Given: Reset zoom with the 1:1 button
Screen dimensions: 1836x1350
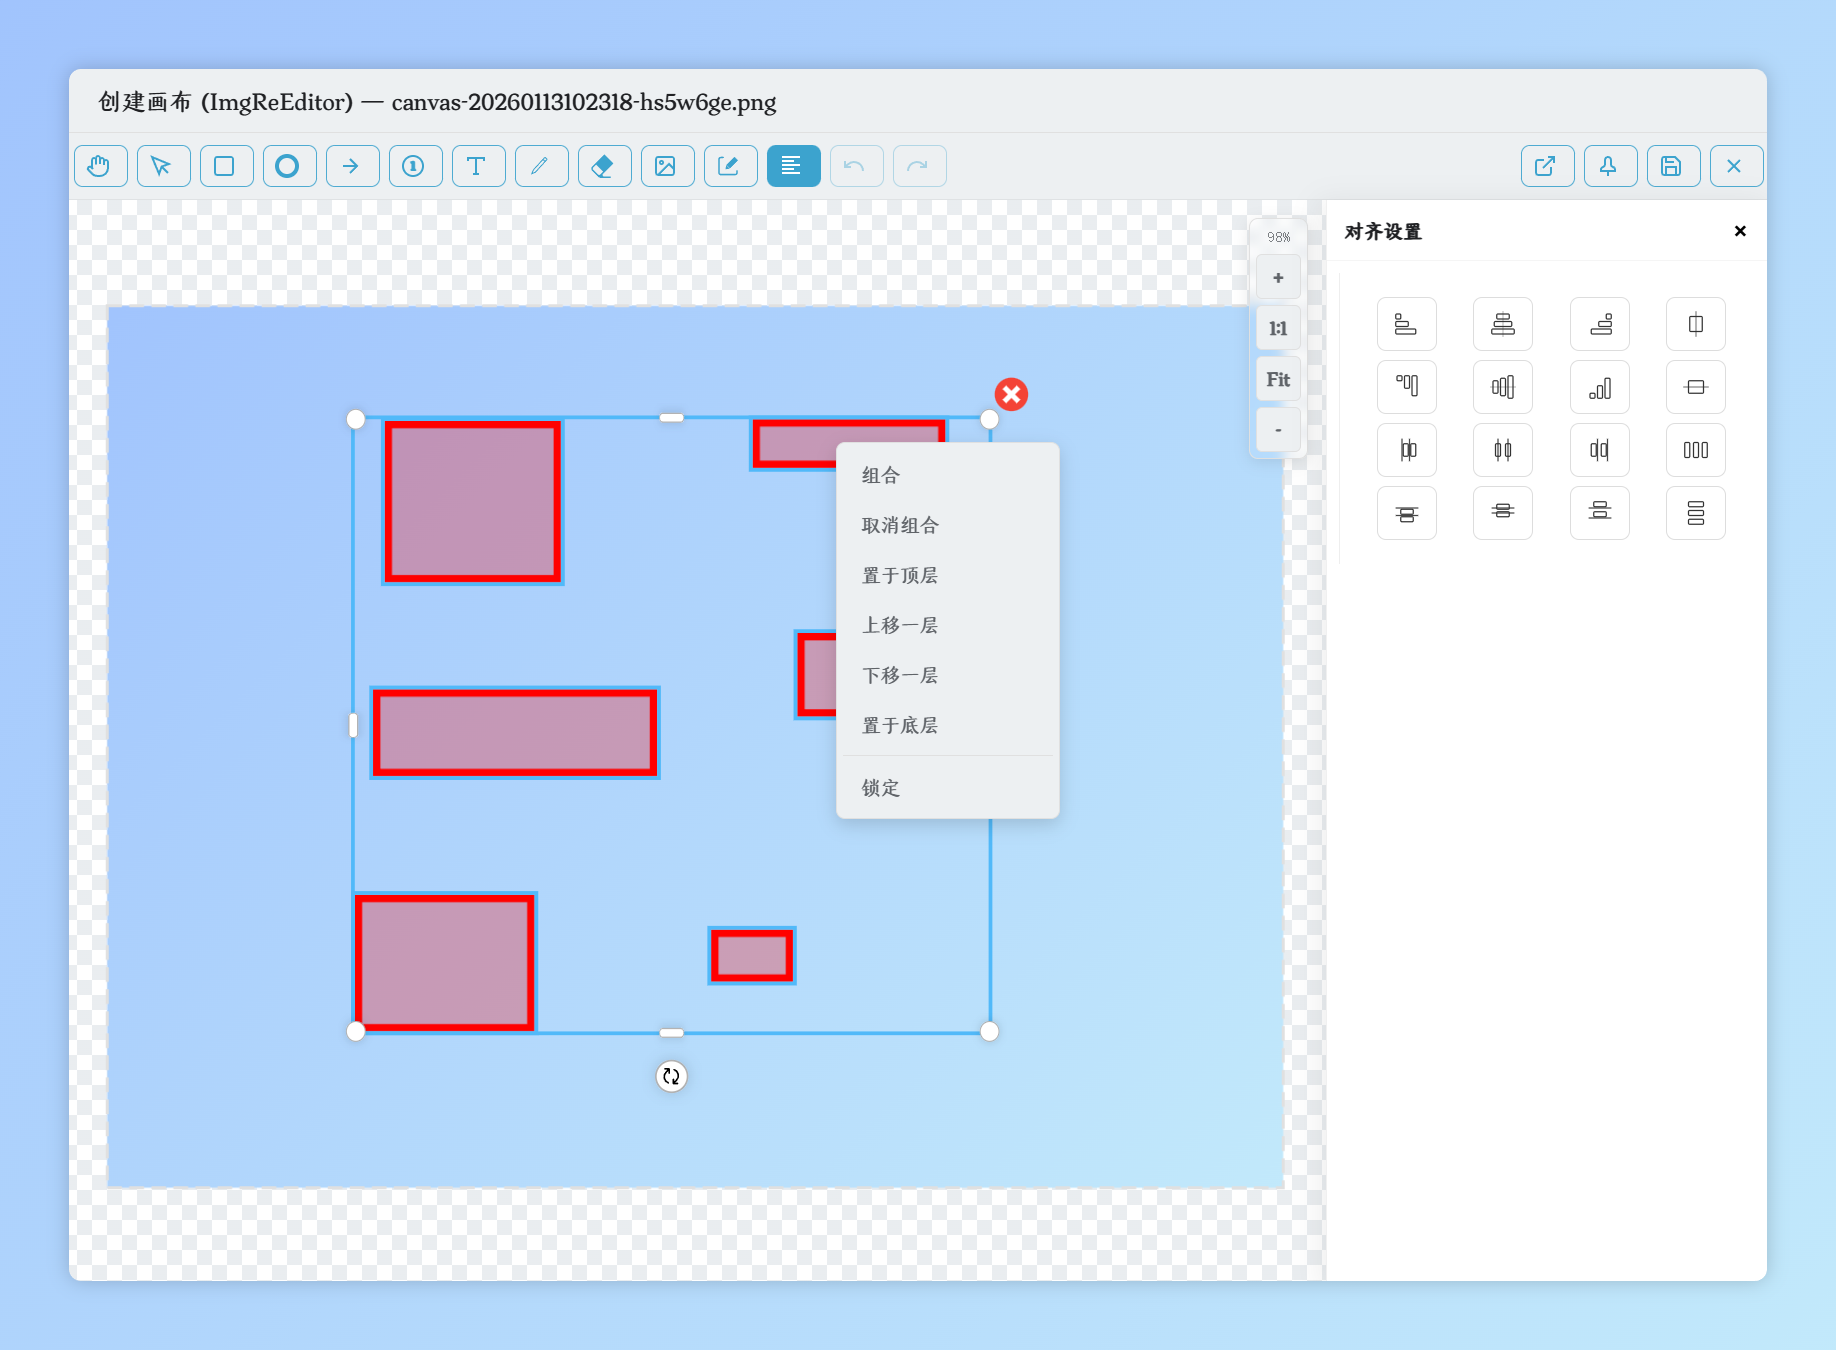Looking at the screenshot, I should [x=1278, y=328].
